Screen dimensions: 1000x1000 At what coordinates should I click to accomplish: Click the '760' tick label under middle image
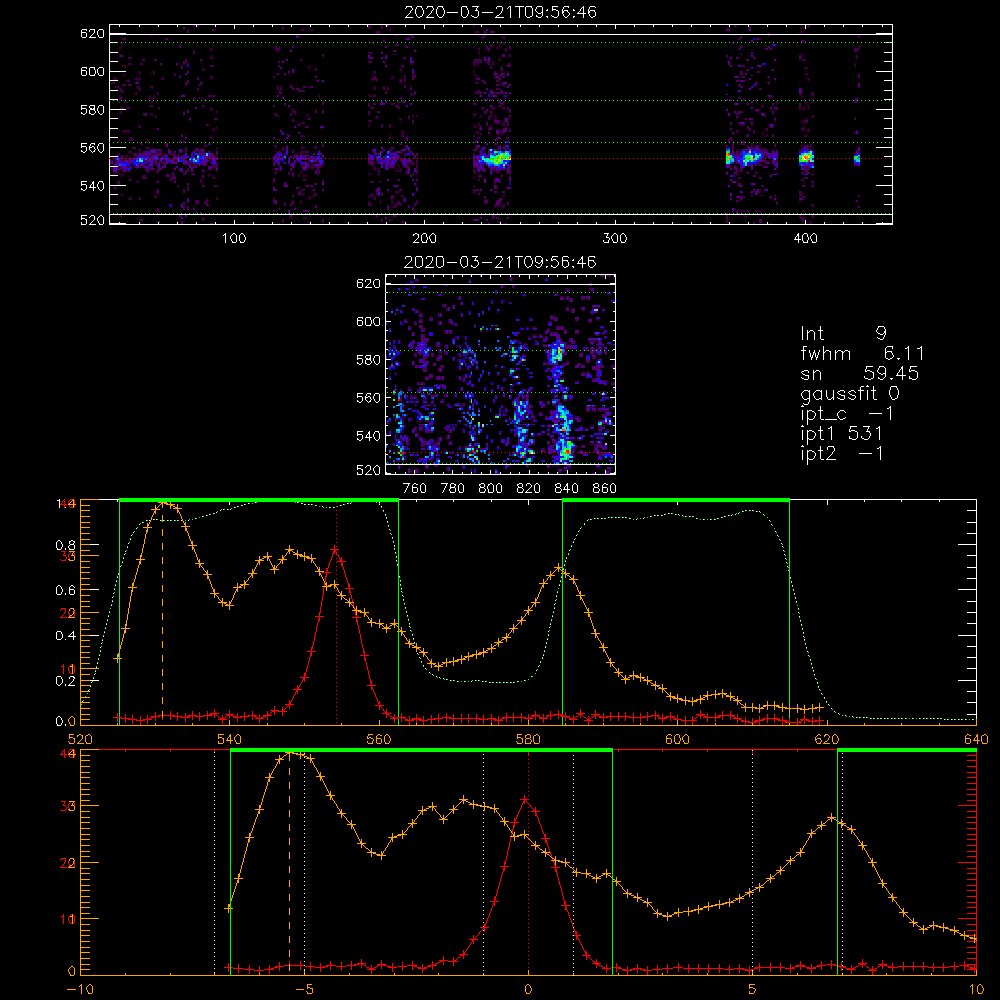coord(415,489)
